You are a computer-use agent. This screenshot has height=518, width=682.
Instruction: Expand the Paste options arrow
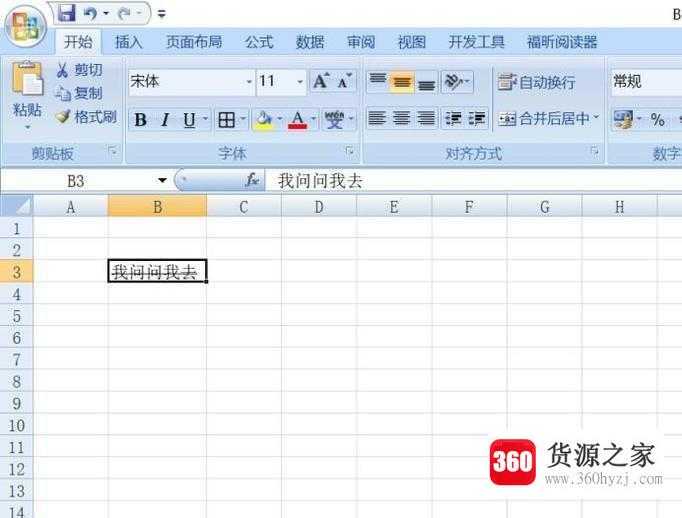click(27, 127)
